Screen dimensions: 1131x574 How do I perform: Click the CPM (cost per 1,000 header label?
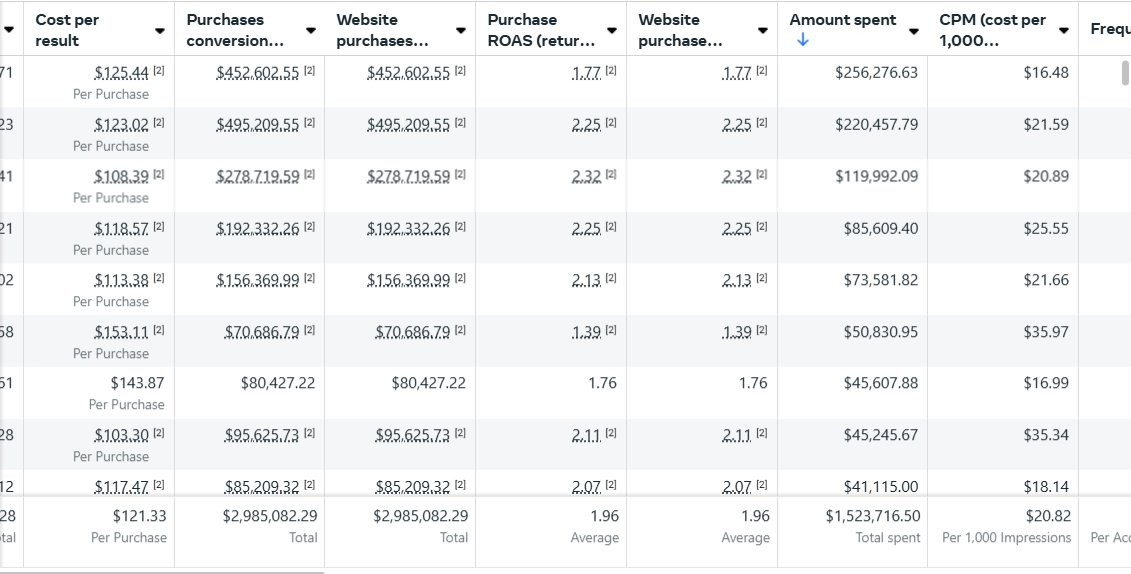pos(993,30)
